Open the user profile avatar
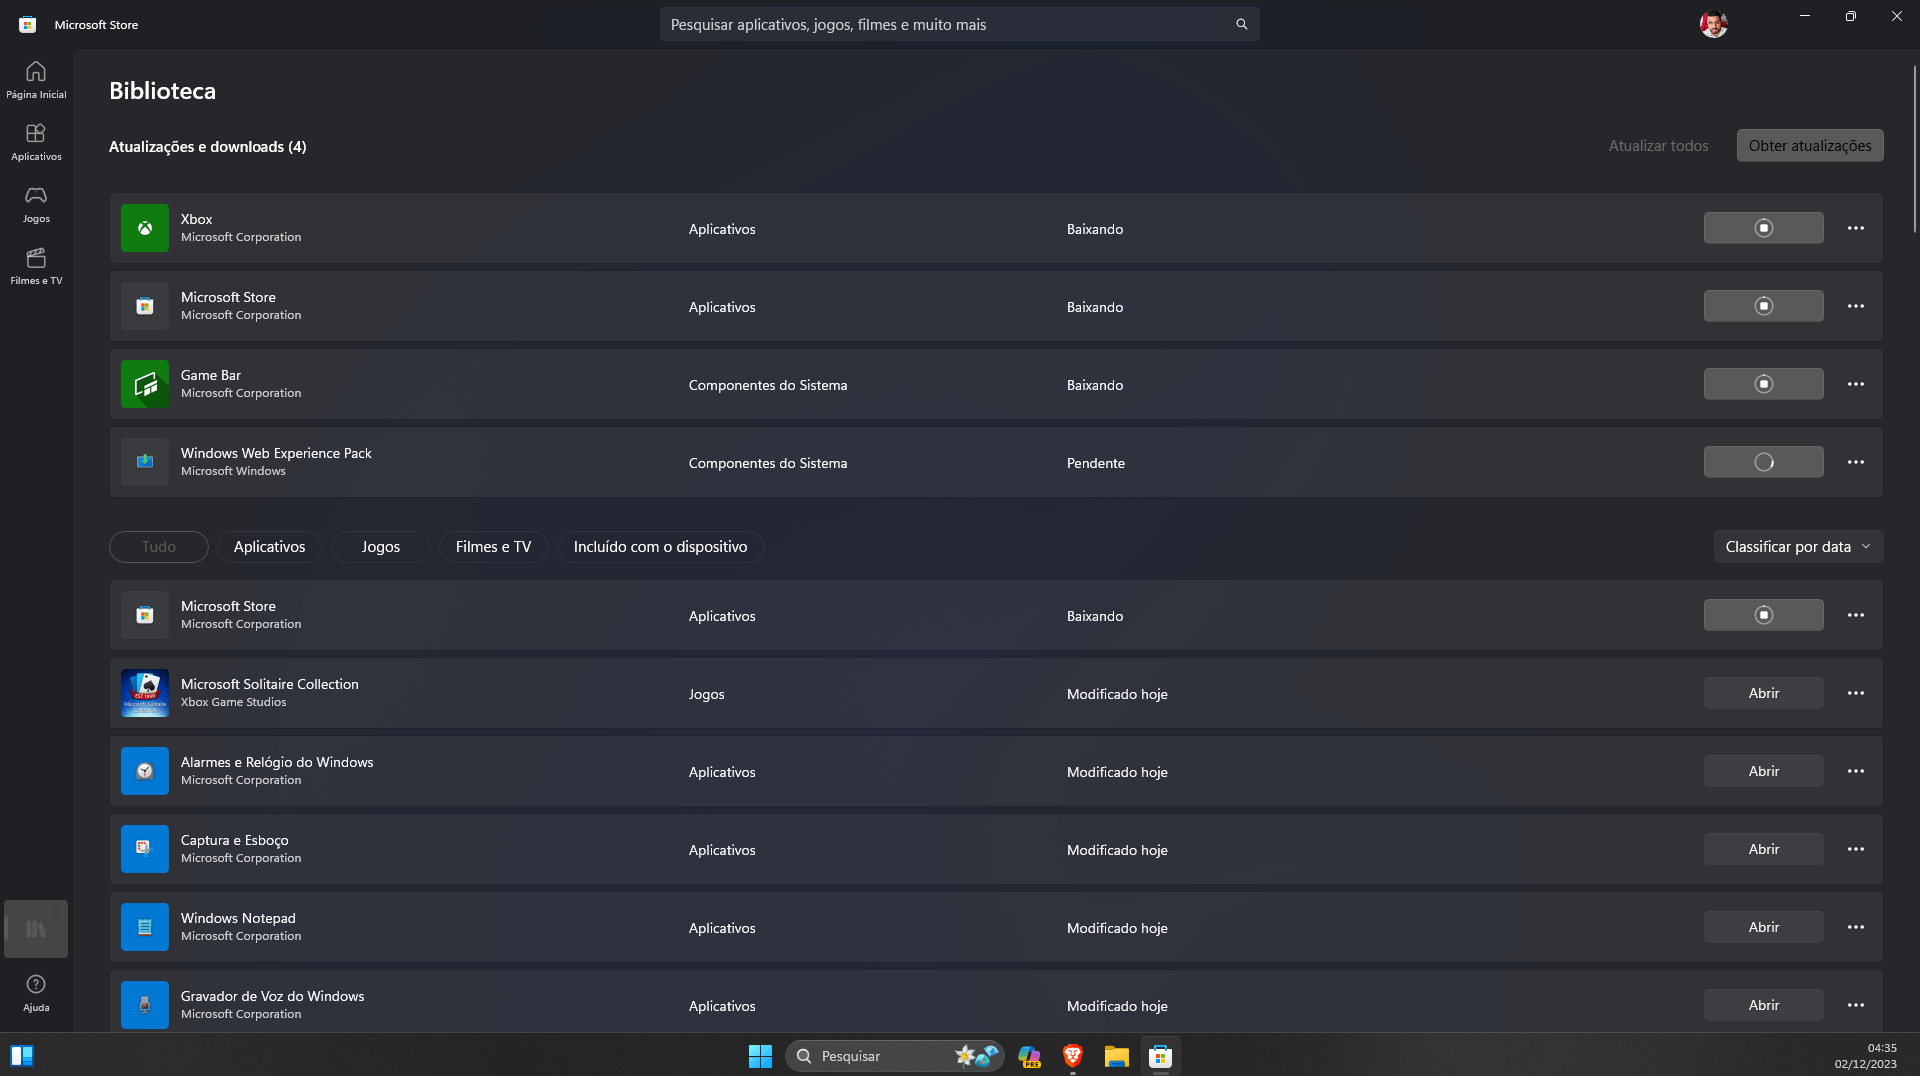The image size is (1920, 1076). pyautogui.click(x=1713, y=24)
